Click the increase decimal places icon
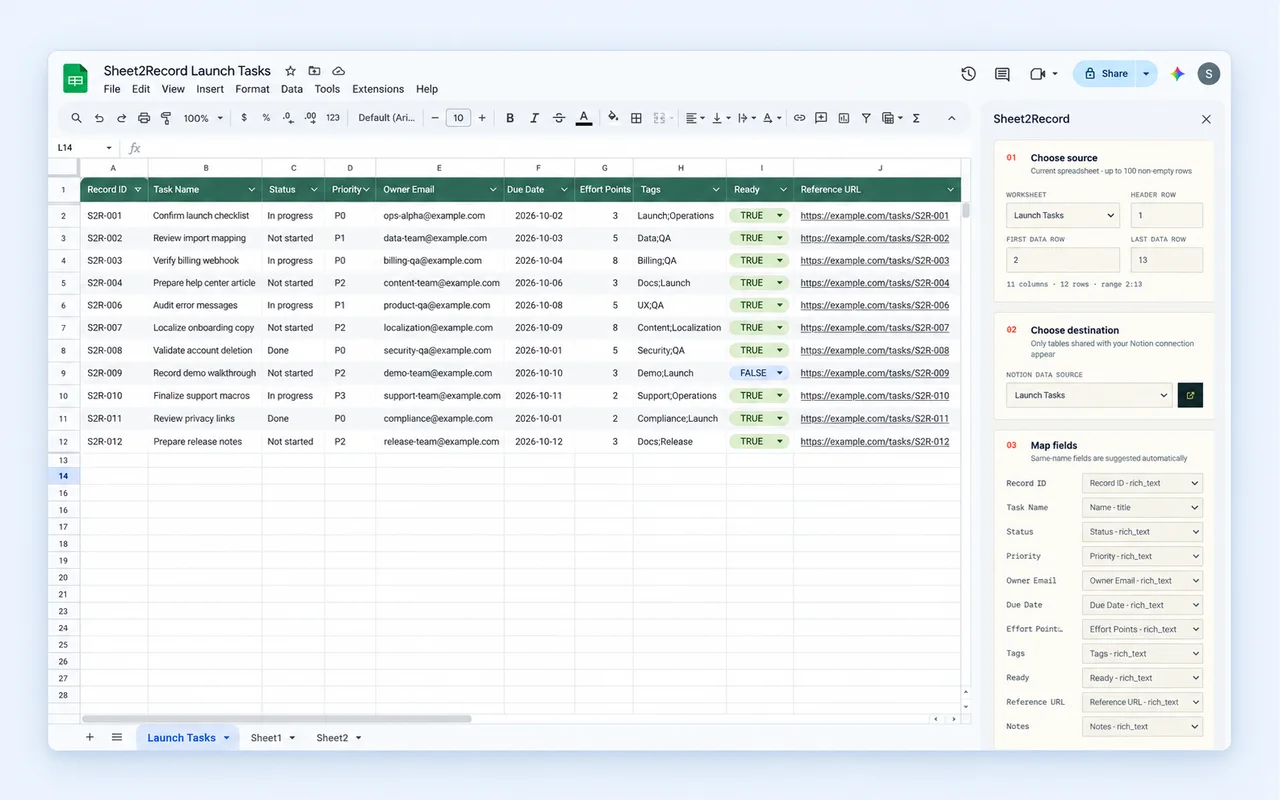1280x800 pixels. [310, 118]
